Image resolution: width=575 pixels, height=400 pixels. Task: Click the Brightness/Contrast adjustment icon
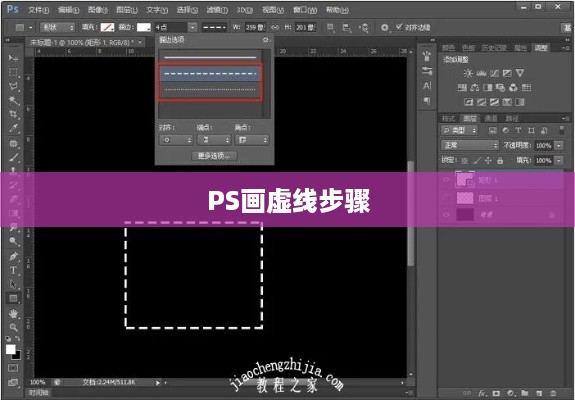point(468,73)
